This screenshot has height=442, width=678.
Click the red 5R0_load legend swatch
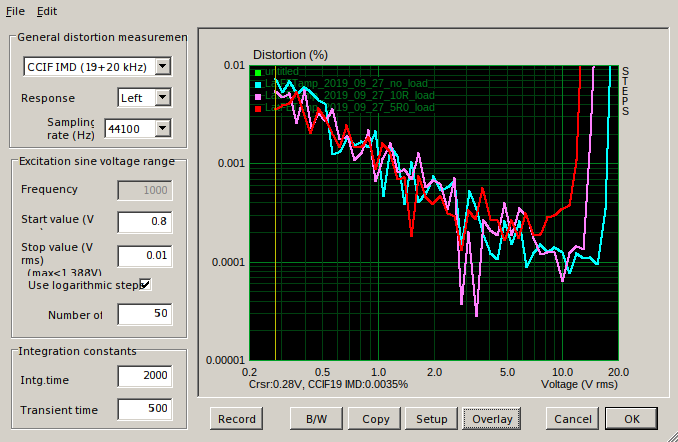click(x=258, y=109)
